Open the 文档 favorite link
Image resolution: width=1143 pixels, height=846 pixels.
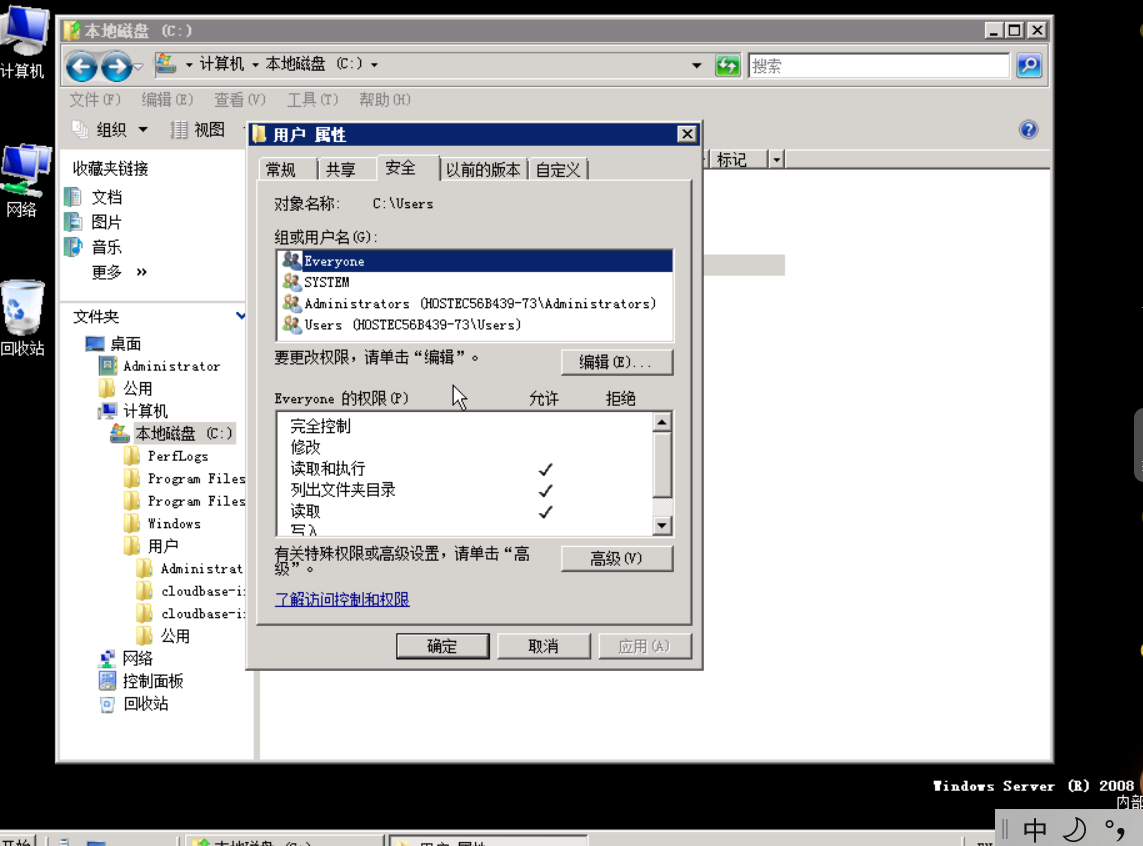tap(106, 197)
